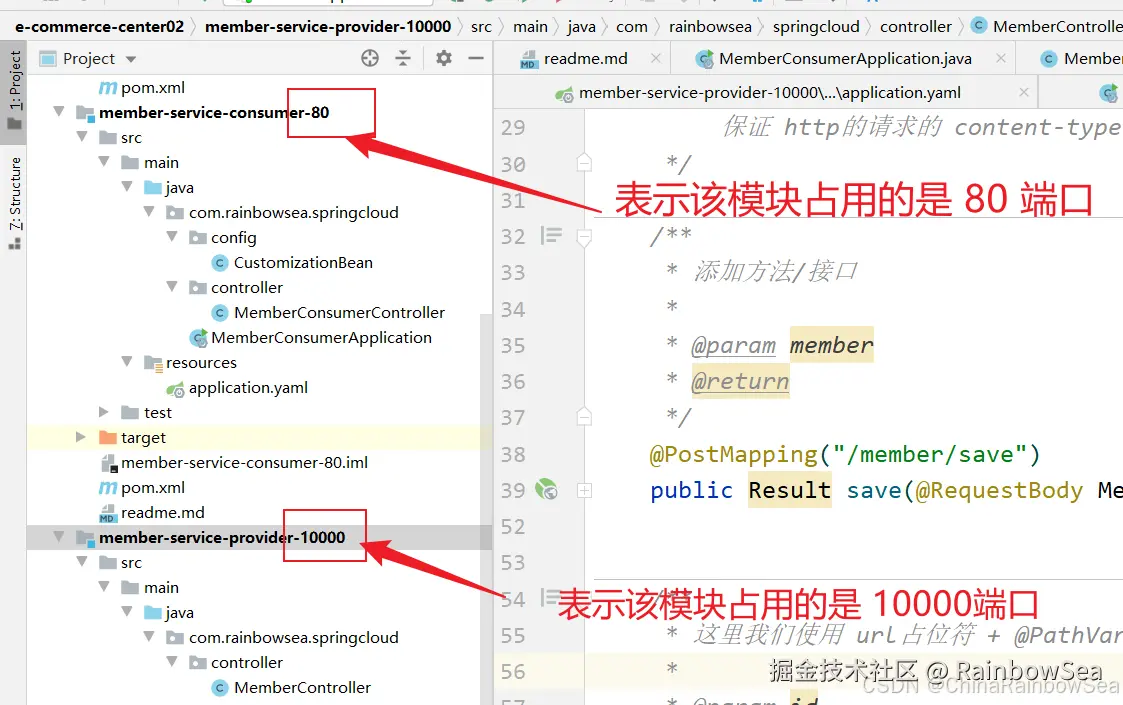Viewport: 1123px width, 705px height.
Task: Select CustomizationBean class
Action: click(303, 262)
